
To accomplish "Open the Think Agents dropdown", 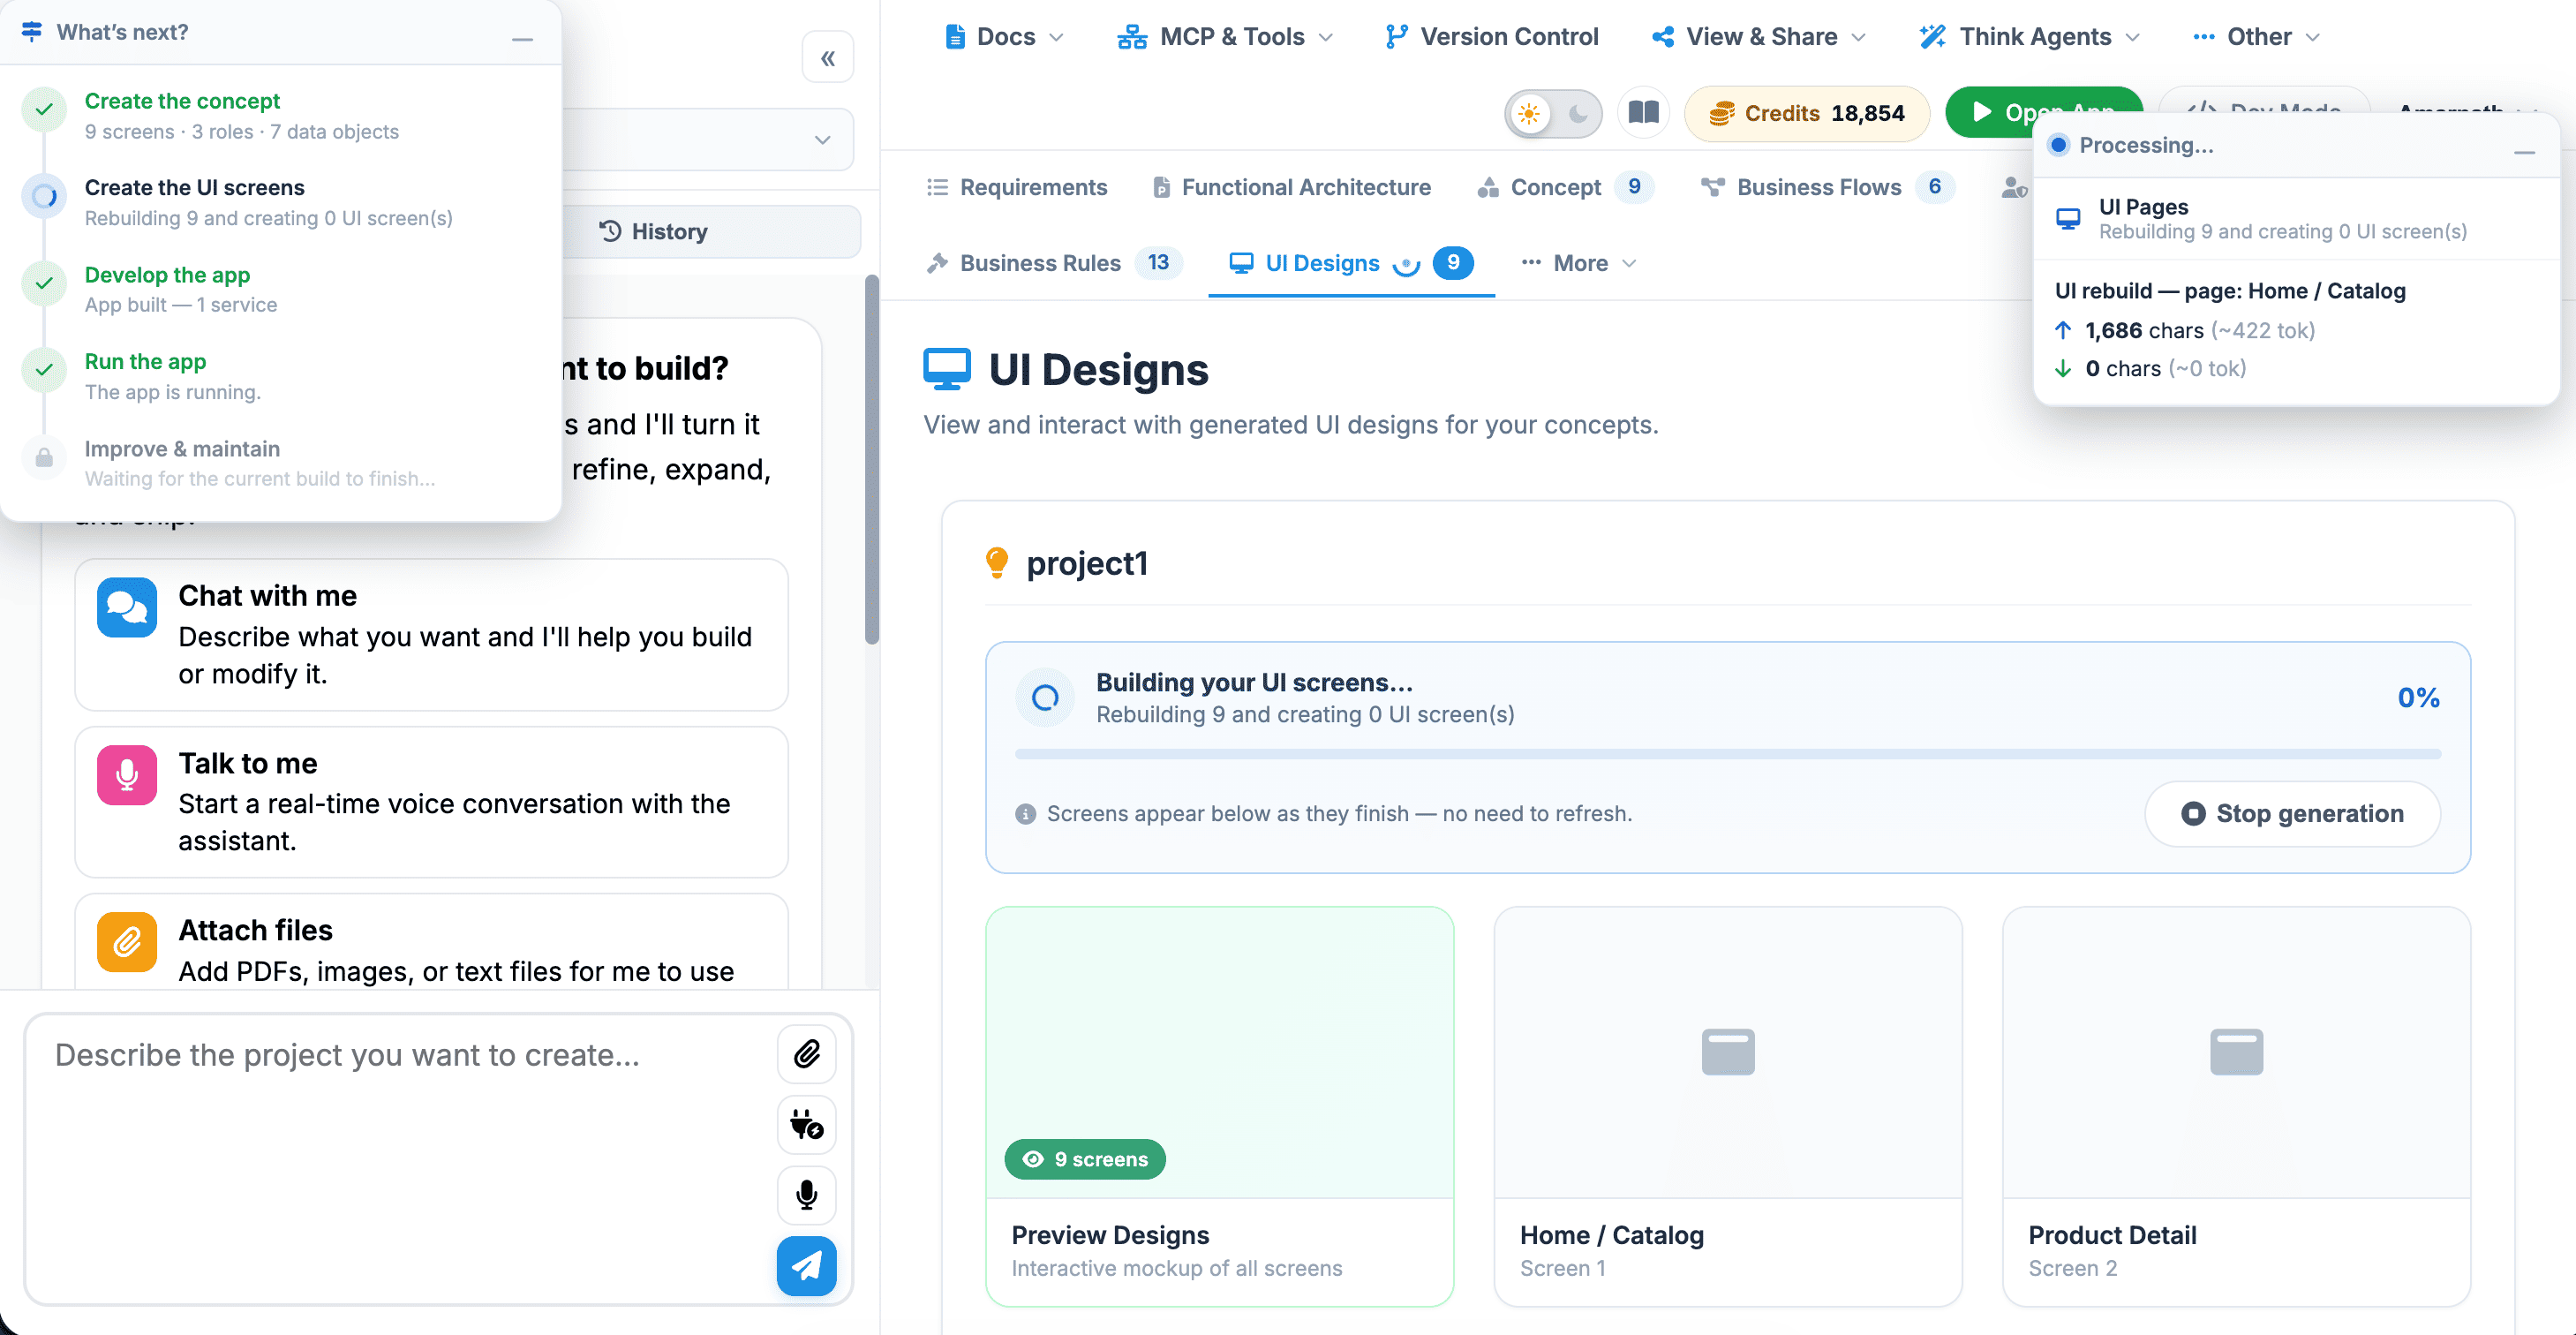I will click(2031, 37).
